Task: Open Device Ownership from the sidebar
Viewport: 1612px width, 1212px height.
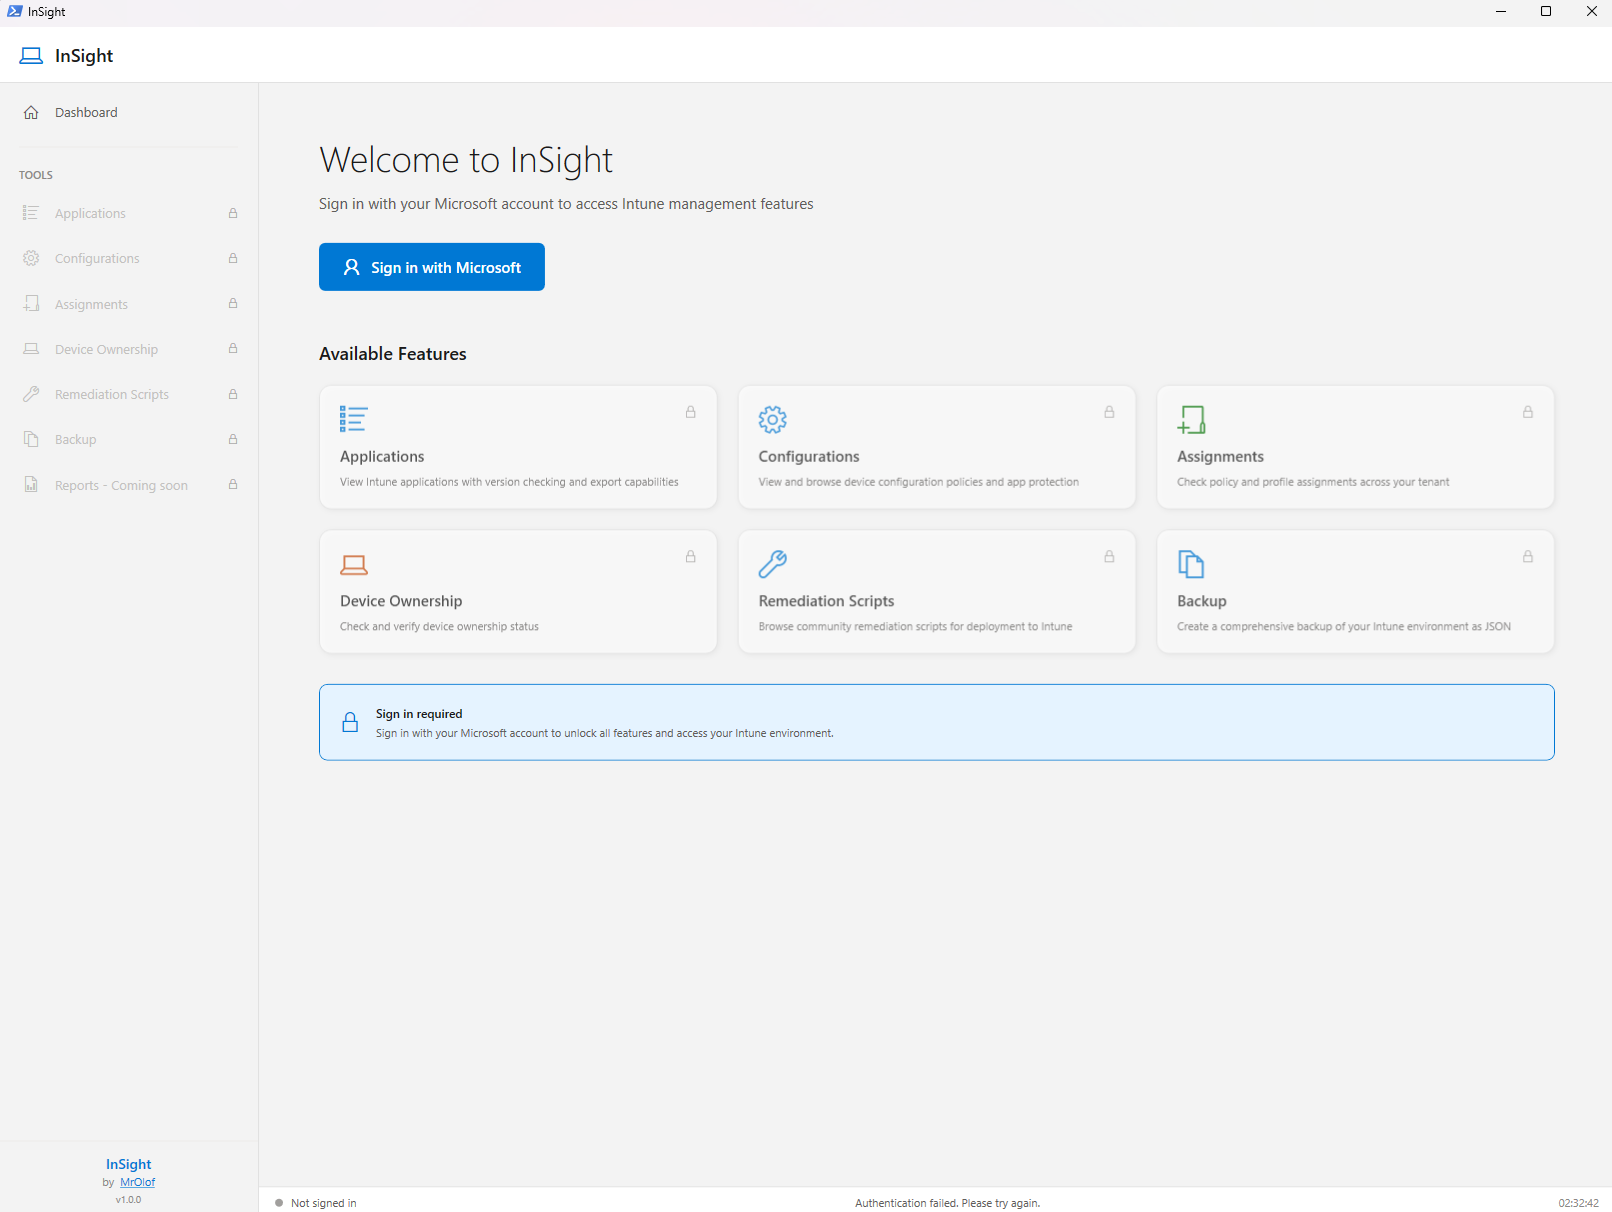Action: (129, 349)
